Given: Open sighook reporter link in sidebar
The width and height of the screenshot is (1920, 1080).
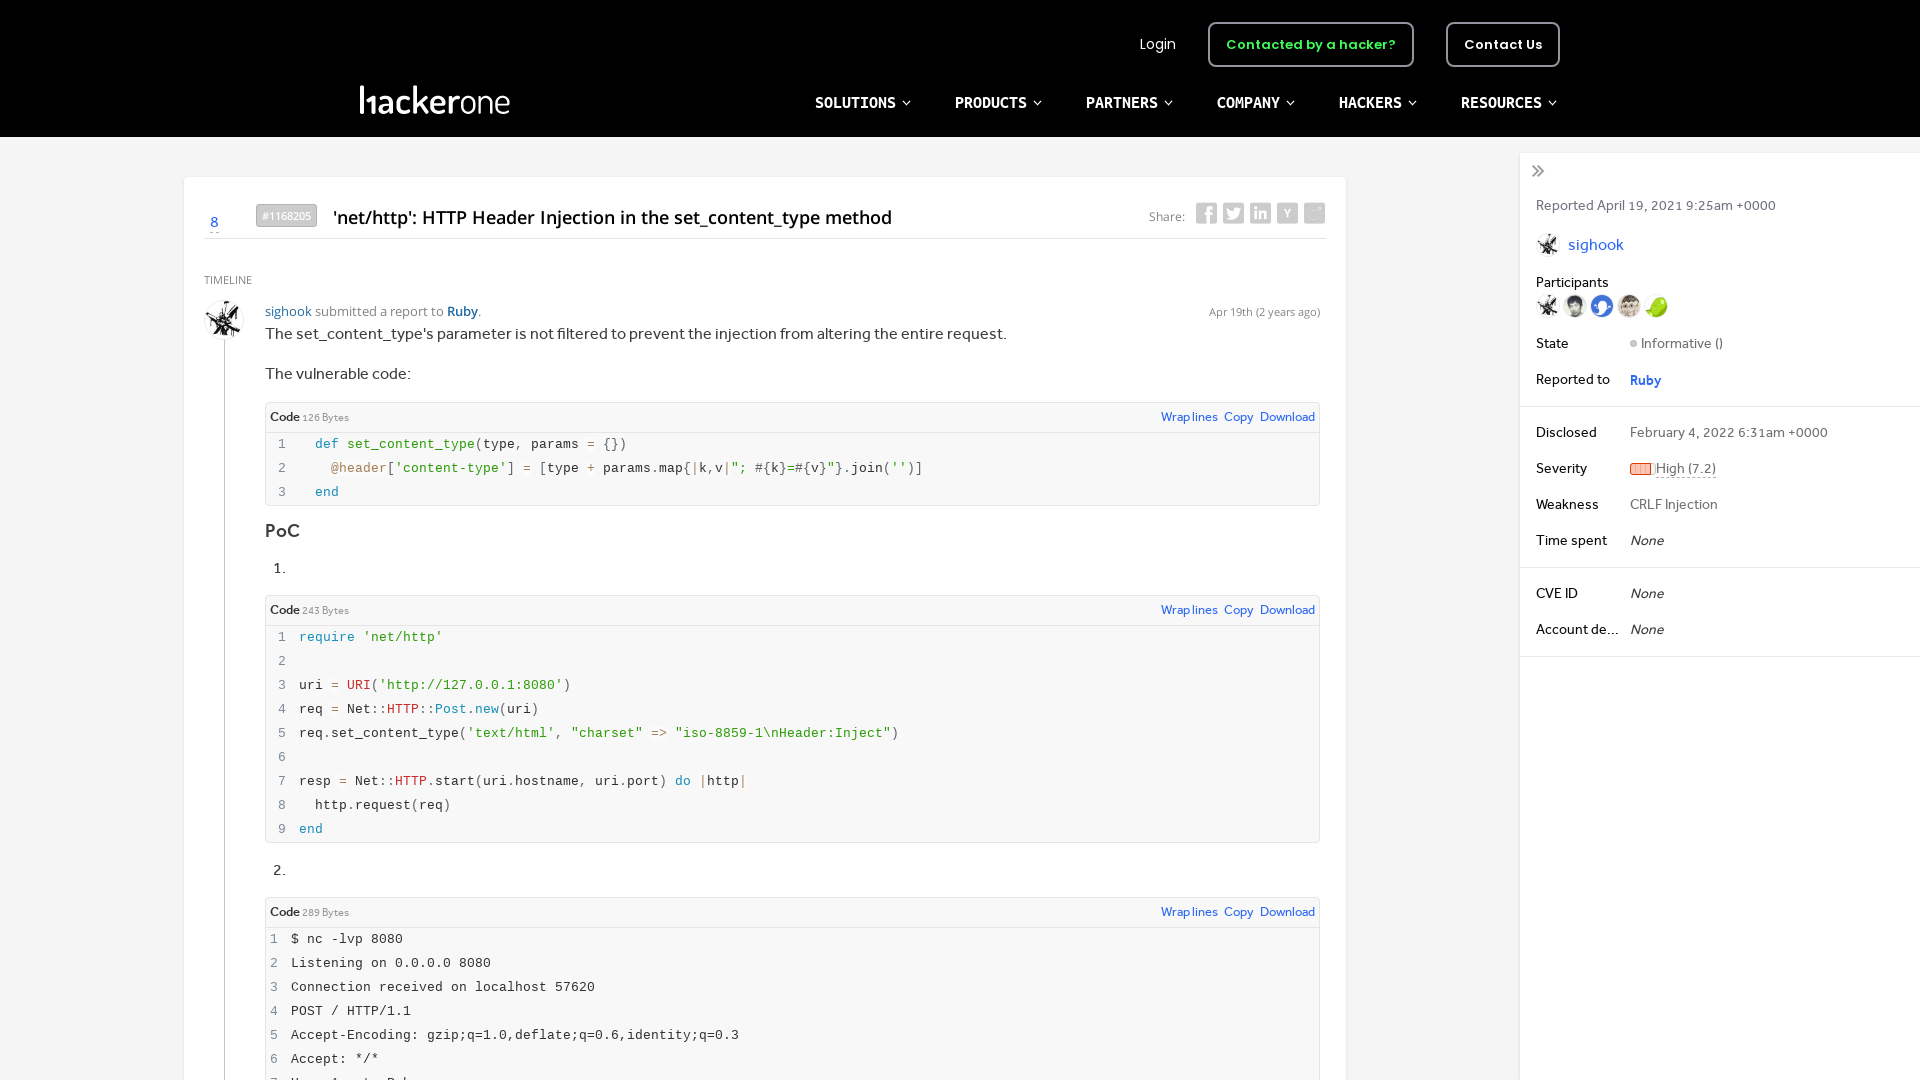Looking at the screenshot, I should 1595,245.
